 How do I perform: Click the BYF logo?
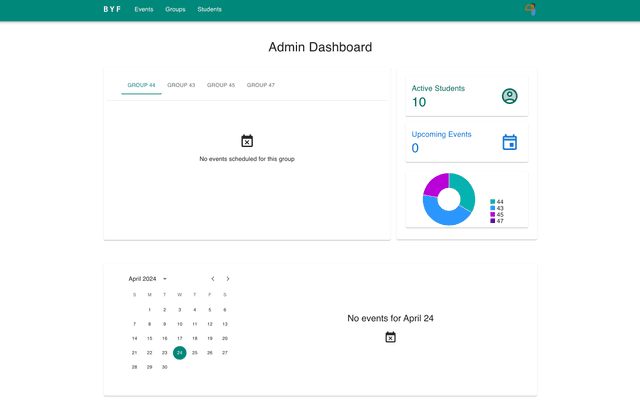coord(112,9)
